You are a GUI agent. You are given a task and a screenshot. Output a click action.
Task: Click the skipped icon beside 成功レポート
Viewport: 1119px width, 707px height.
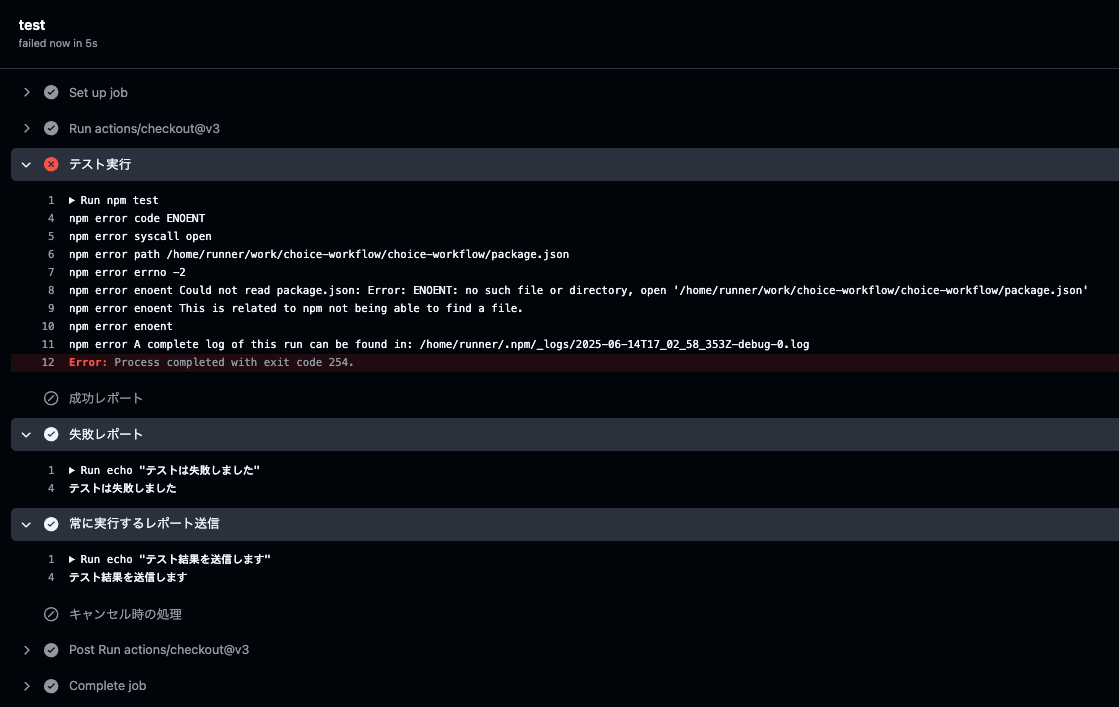coord(51,398)
